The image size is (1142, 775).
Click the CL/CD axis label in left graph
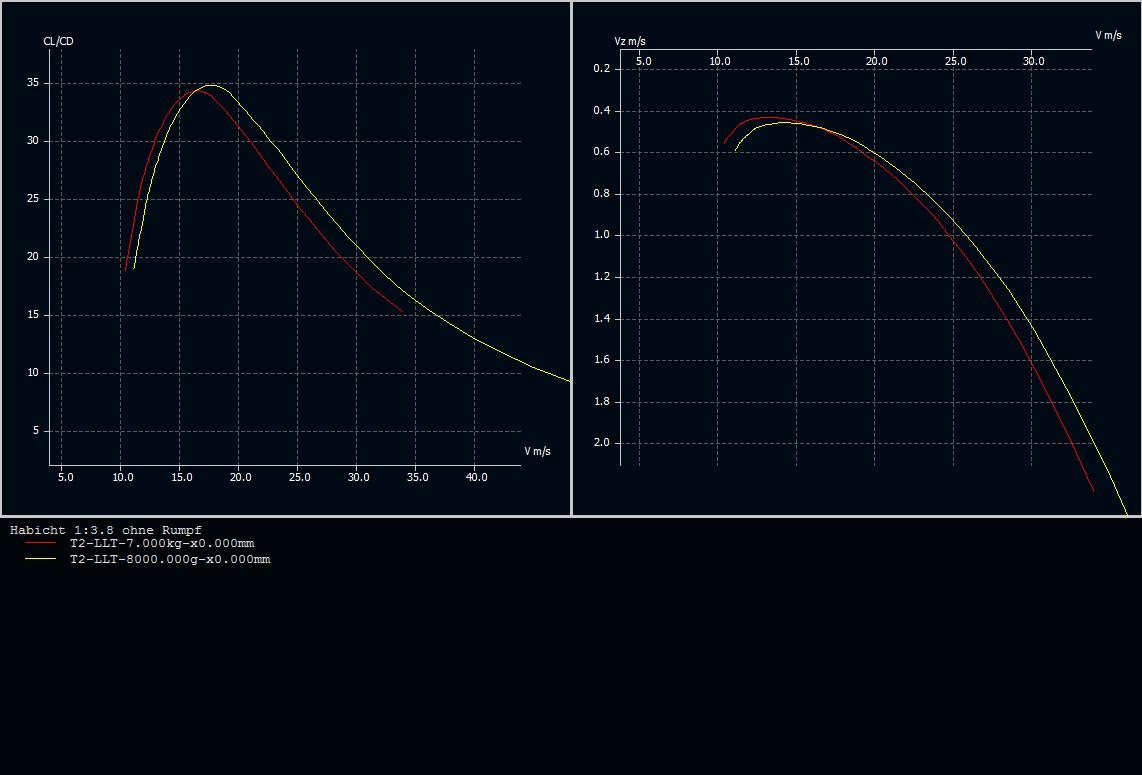coord(58,41)
